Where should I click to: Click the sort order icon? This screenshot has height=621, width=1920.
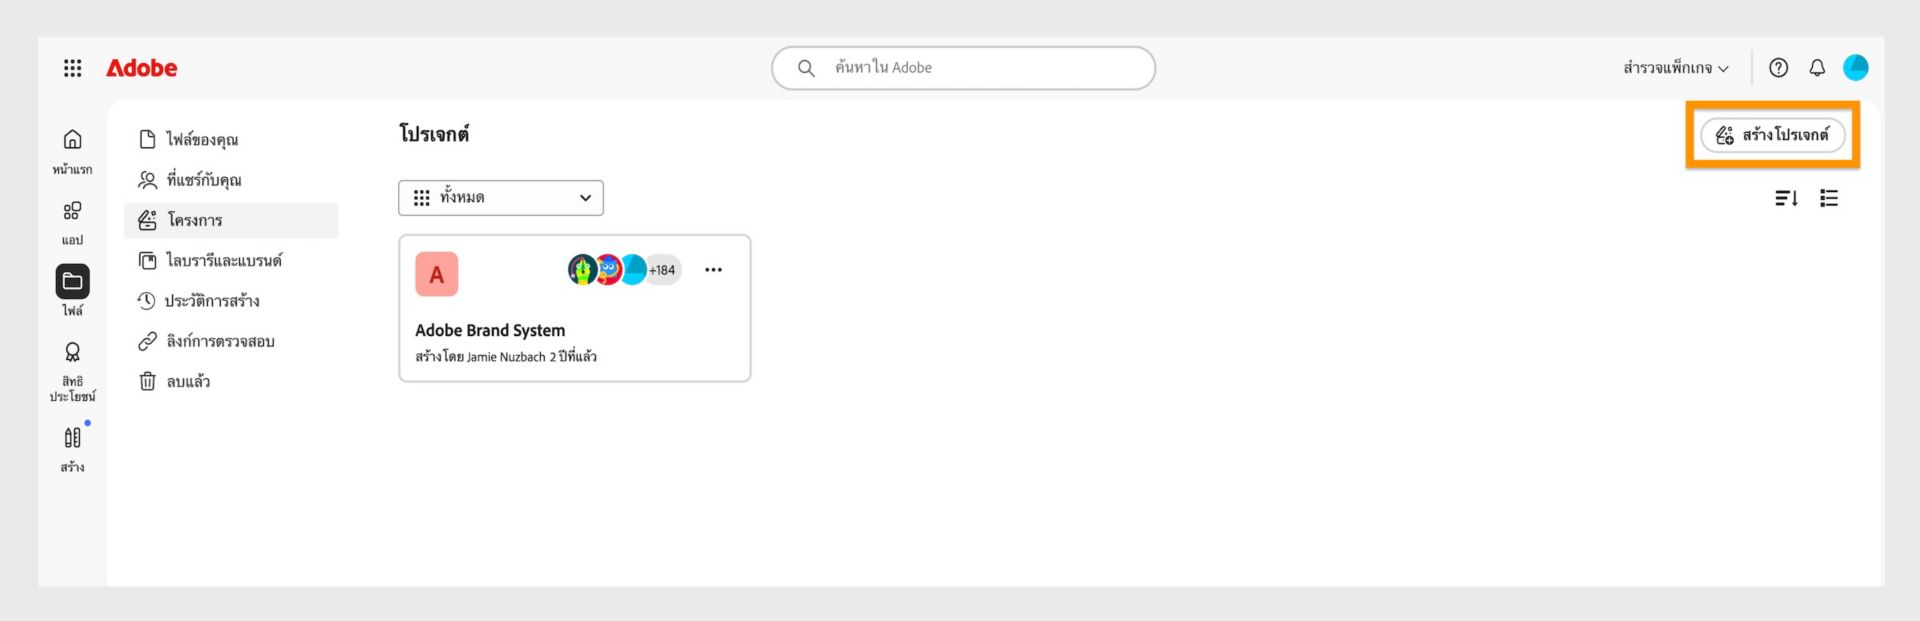1786,198
